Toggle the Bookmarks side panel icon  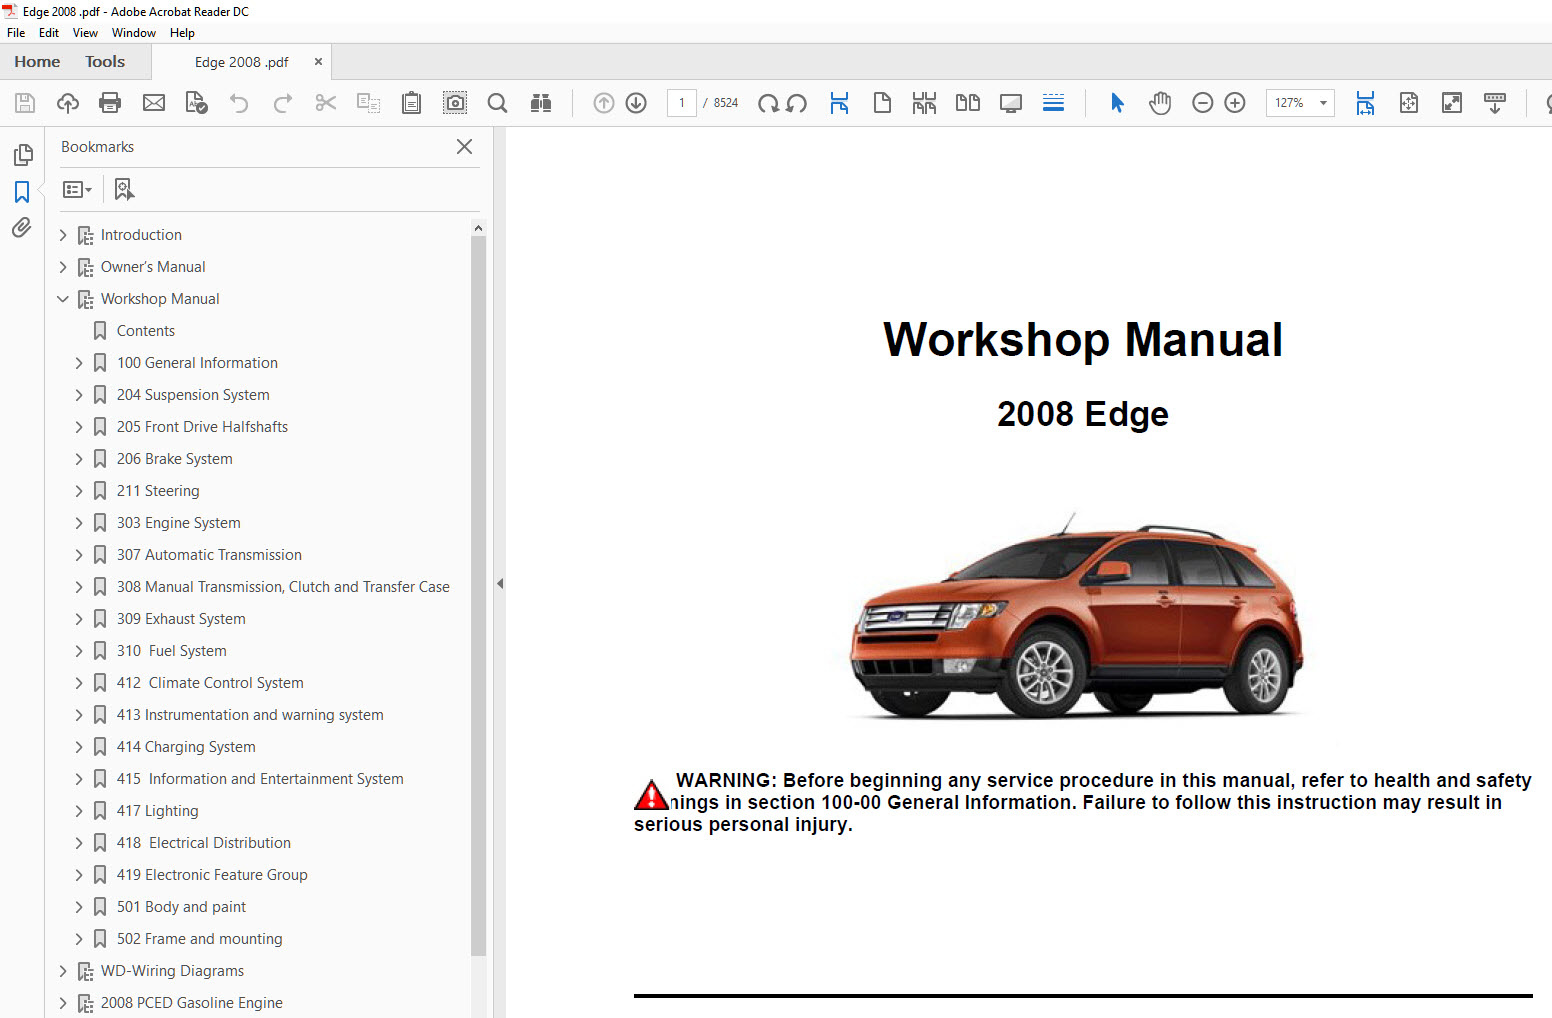tap(22, 192)
